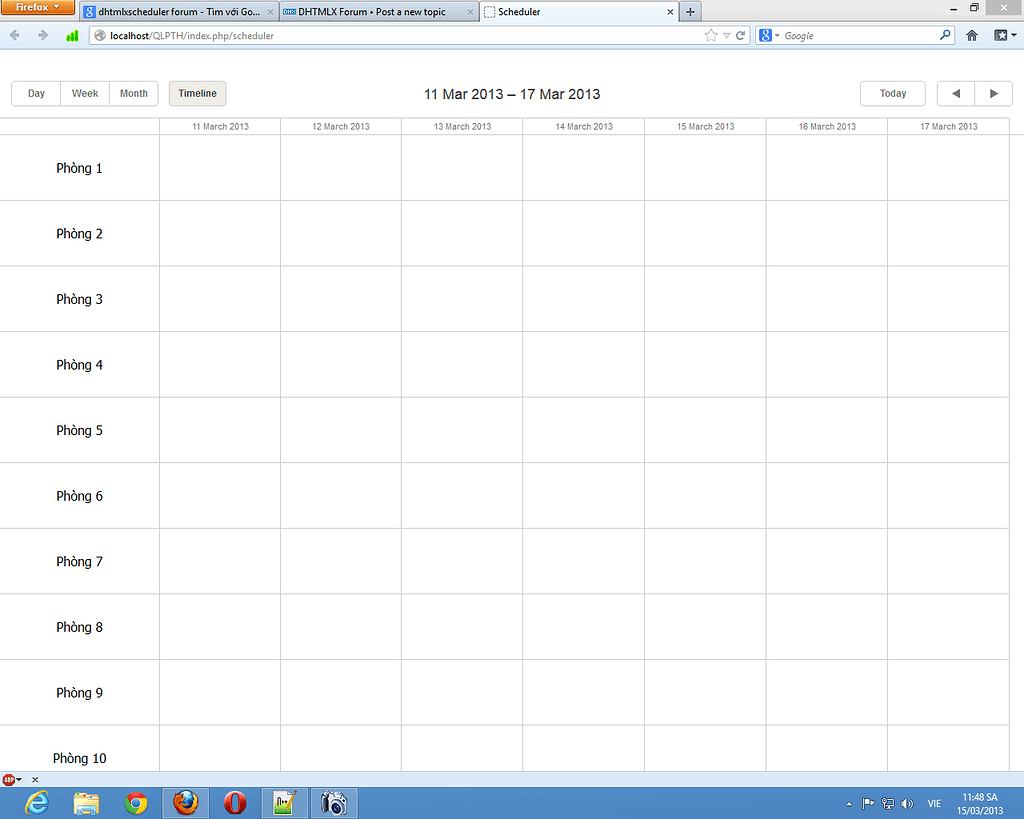The width and height of the screenshot is (1024, 819).
Task: Open the volume control in system tray
Action: tap(906, 803)
